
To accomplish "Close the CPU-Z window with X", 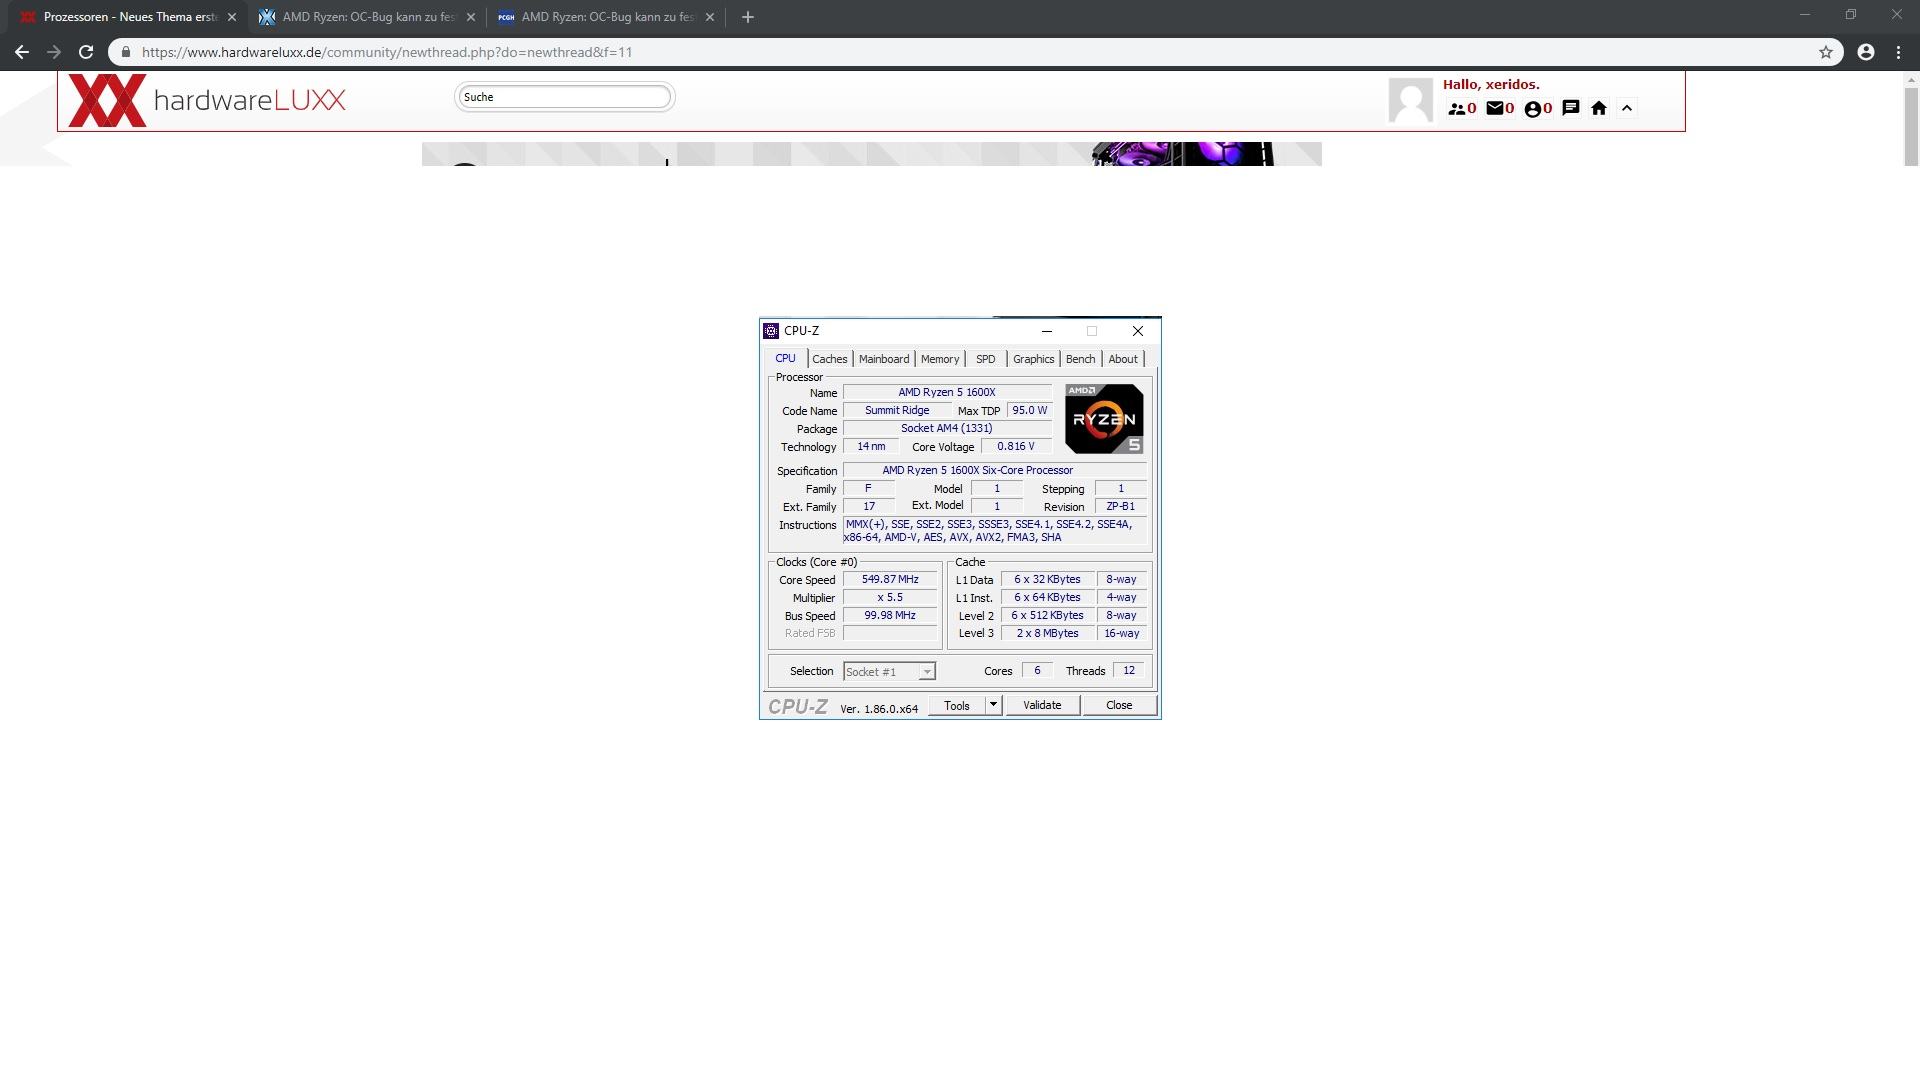I will [1138, 331].
